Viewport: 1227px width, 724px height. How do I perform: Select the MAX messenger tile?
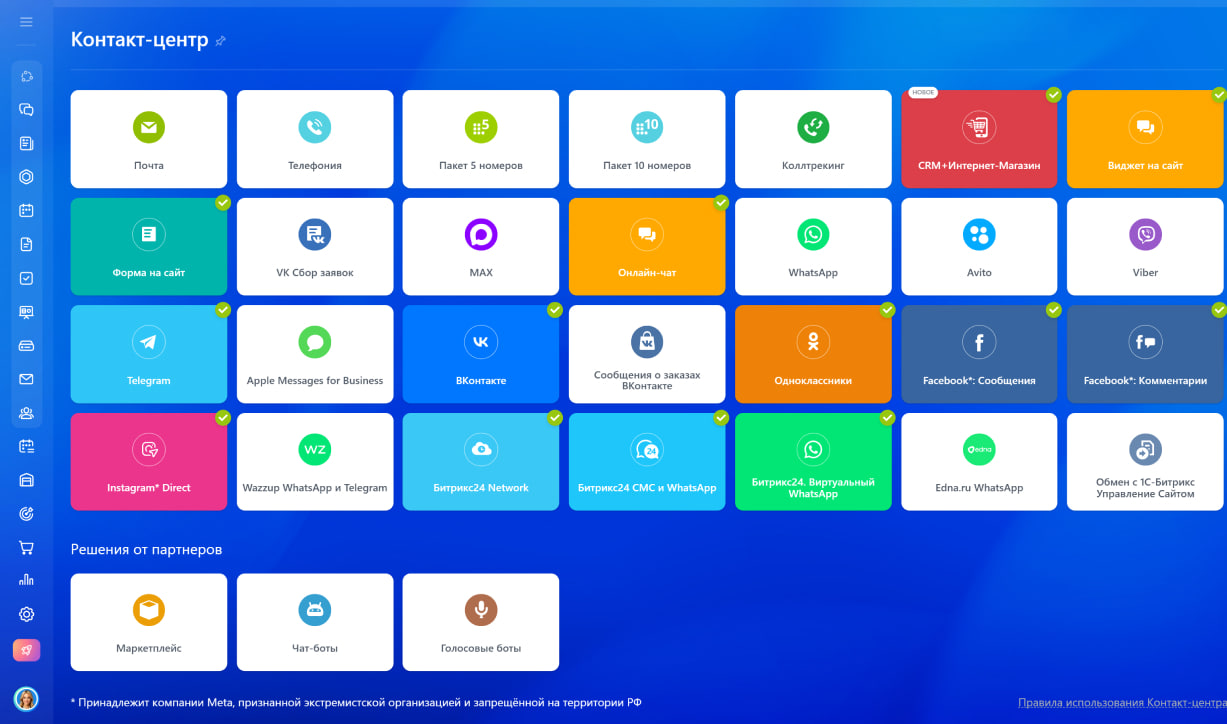(x=481, y=246)
